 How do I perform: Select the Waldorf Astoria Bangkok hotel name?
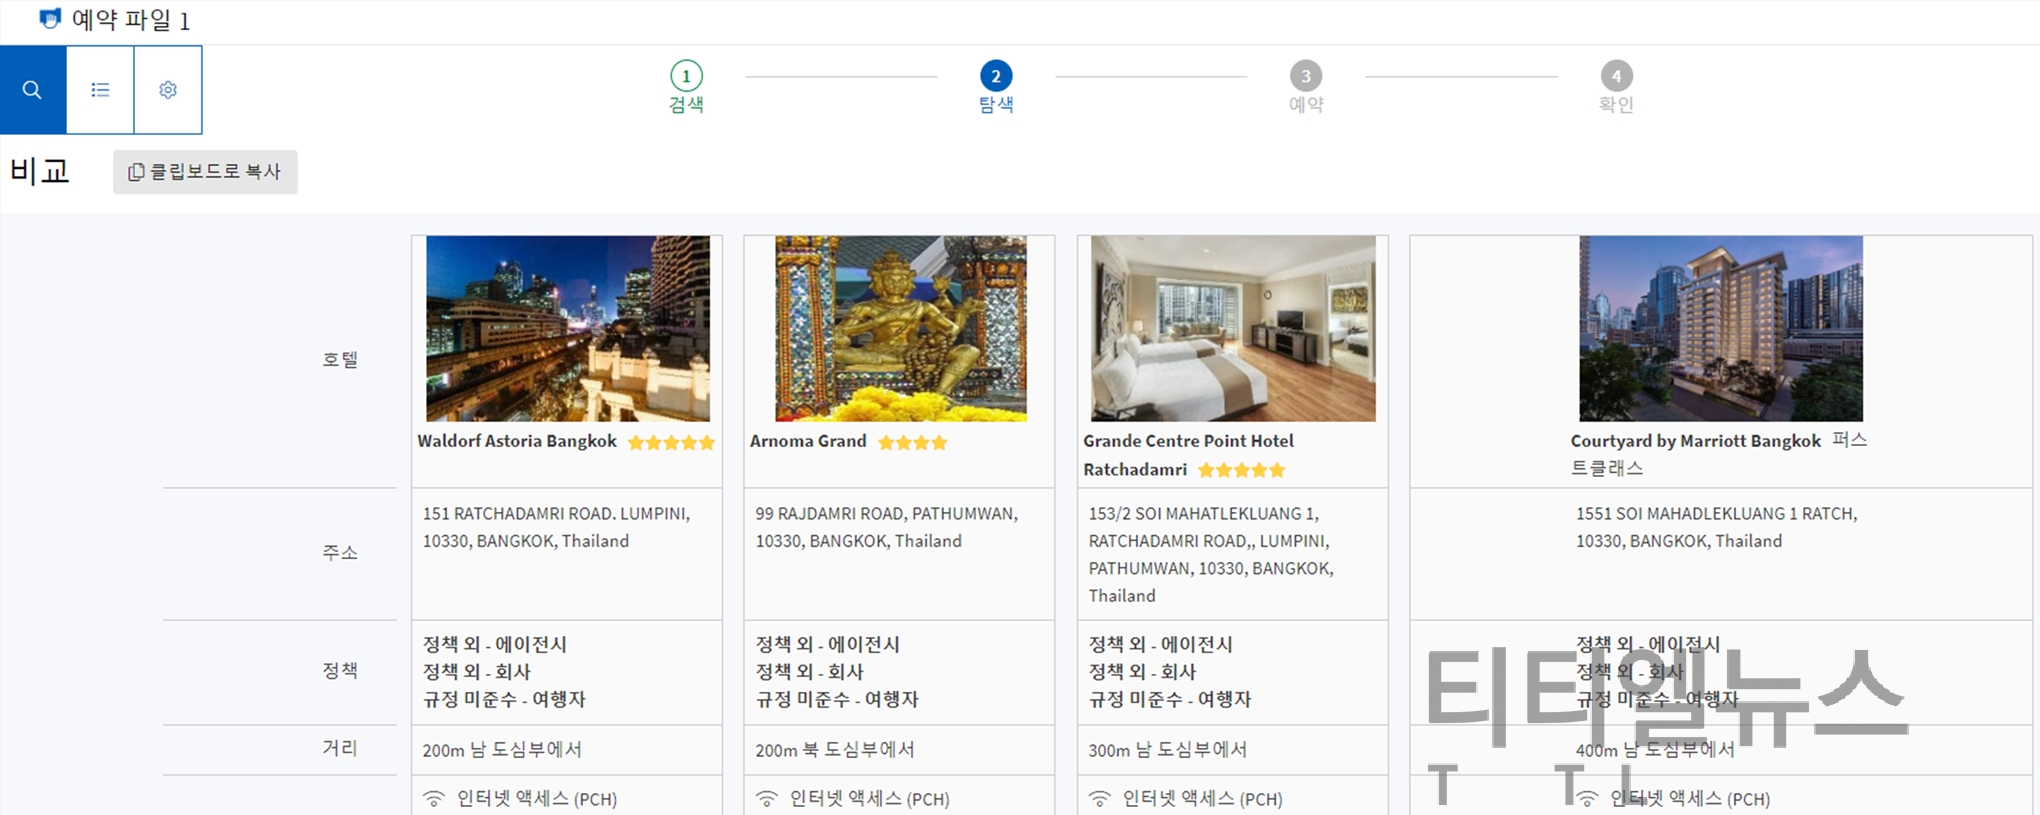point(517,441)
